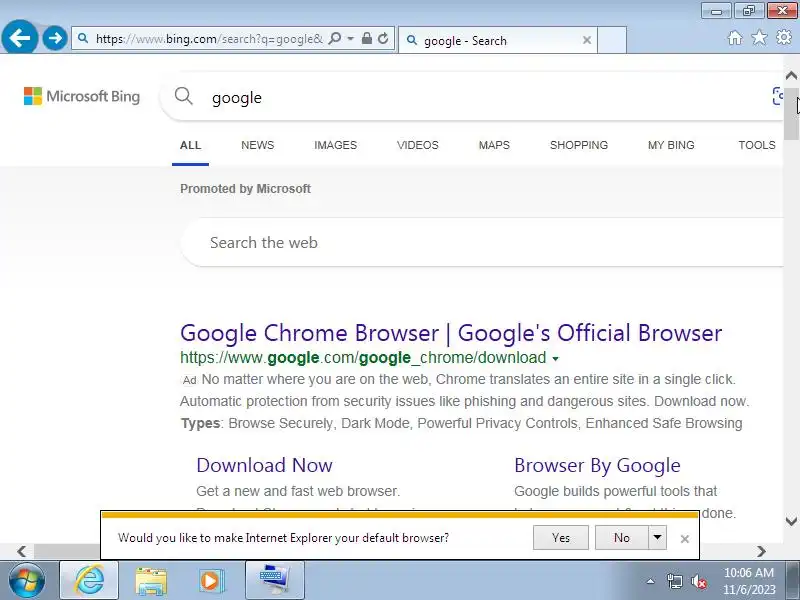800x600 pixels.
Task: Click Internet Explorer taskbar icon
Action: point(89,581)
